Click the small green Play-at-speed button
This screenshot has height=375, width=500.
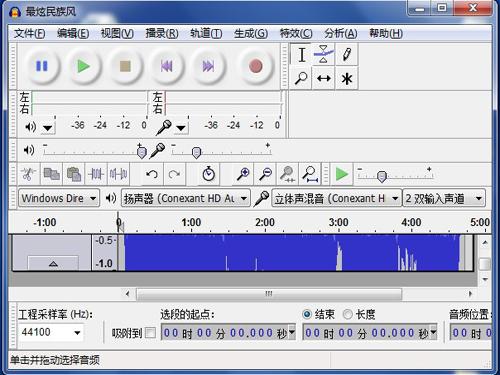[342, 174]
